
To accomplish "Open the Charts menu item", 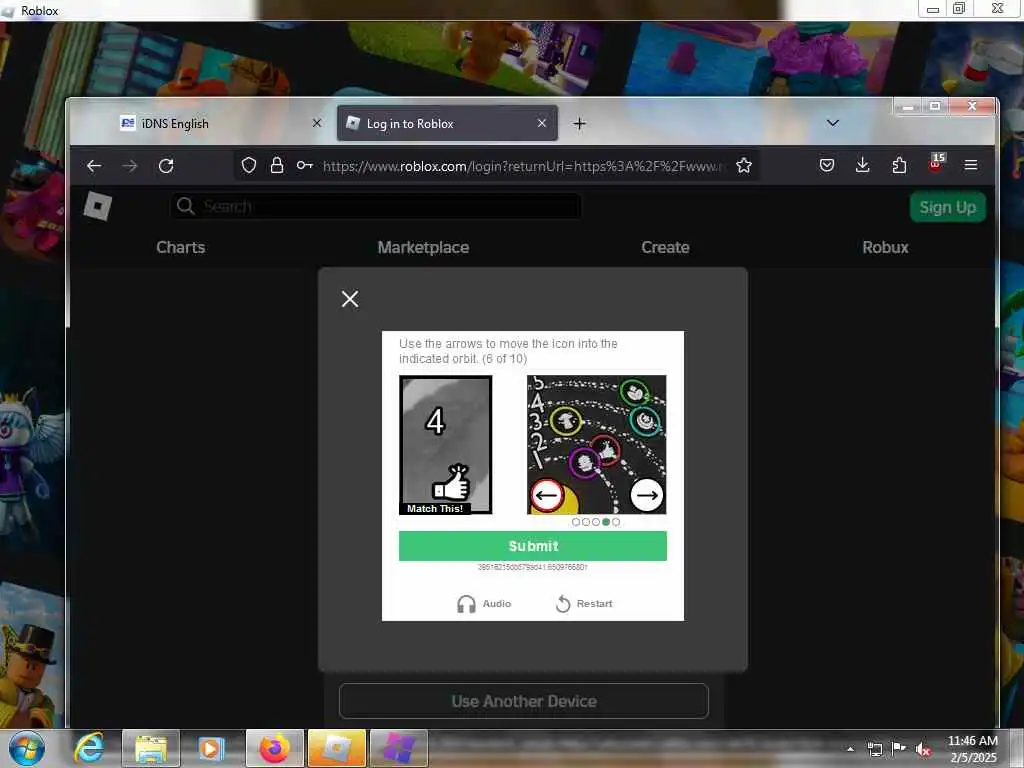I will (181, 248).
